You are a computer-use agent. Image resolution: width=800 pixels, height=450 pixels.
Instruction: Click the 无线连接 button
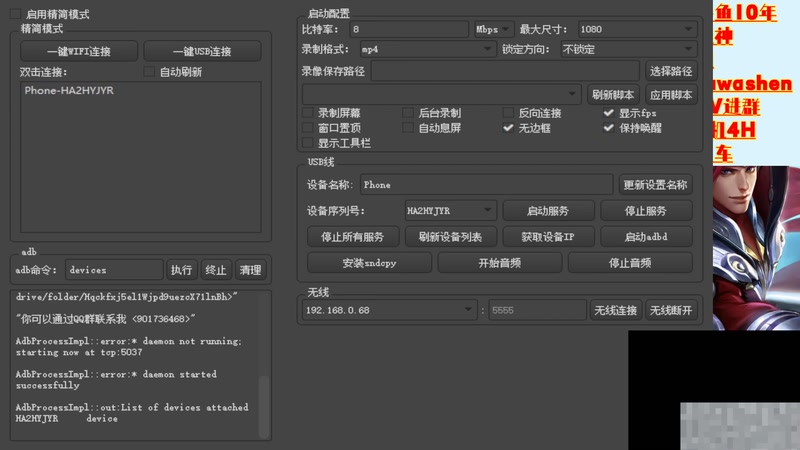click(x=615, y=310)
